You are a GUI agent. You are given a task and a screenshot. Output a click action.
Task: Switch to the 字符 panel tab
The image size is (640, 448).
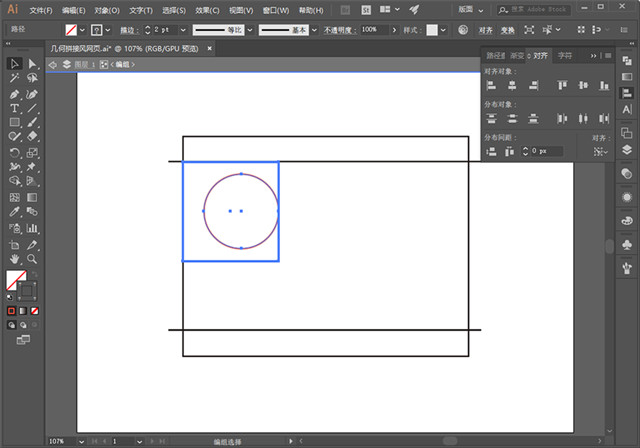pos(565,56)
